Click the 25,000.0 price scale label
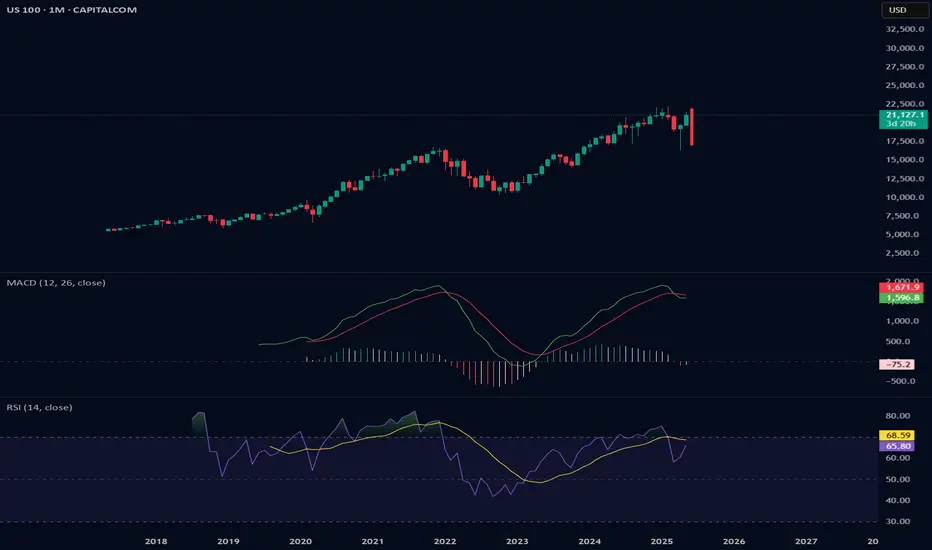 [x=905, y=85]
